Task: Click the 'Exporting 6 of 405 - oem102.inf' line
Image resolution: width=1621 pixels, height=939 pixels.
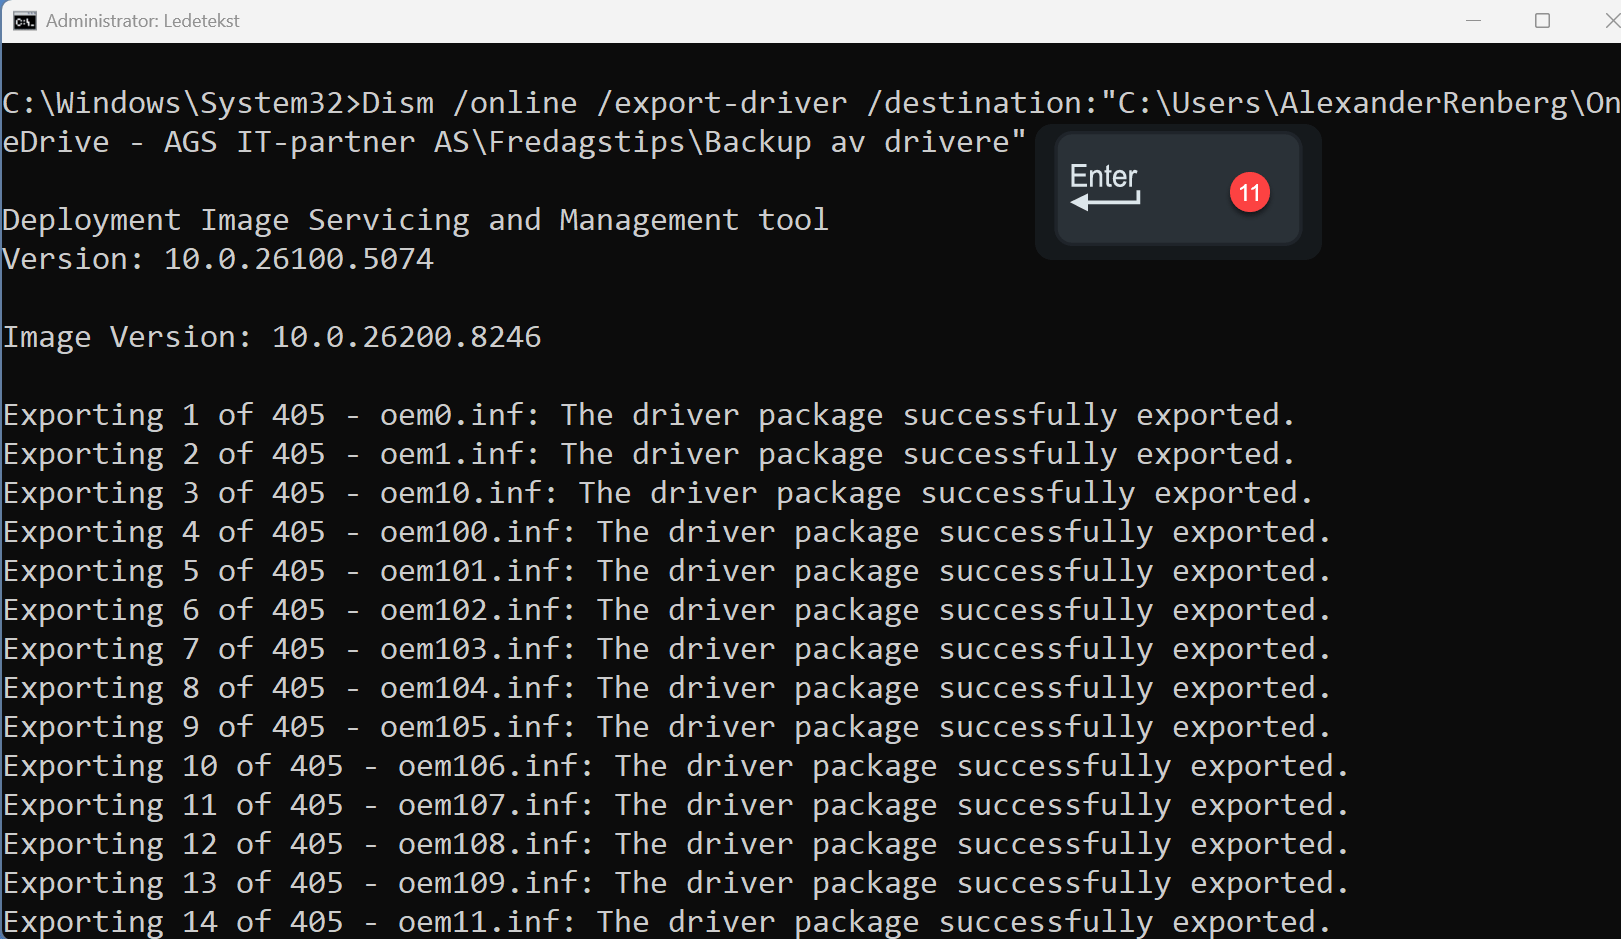Action: coord(667,610)
